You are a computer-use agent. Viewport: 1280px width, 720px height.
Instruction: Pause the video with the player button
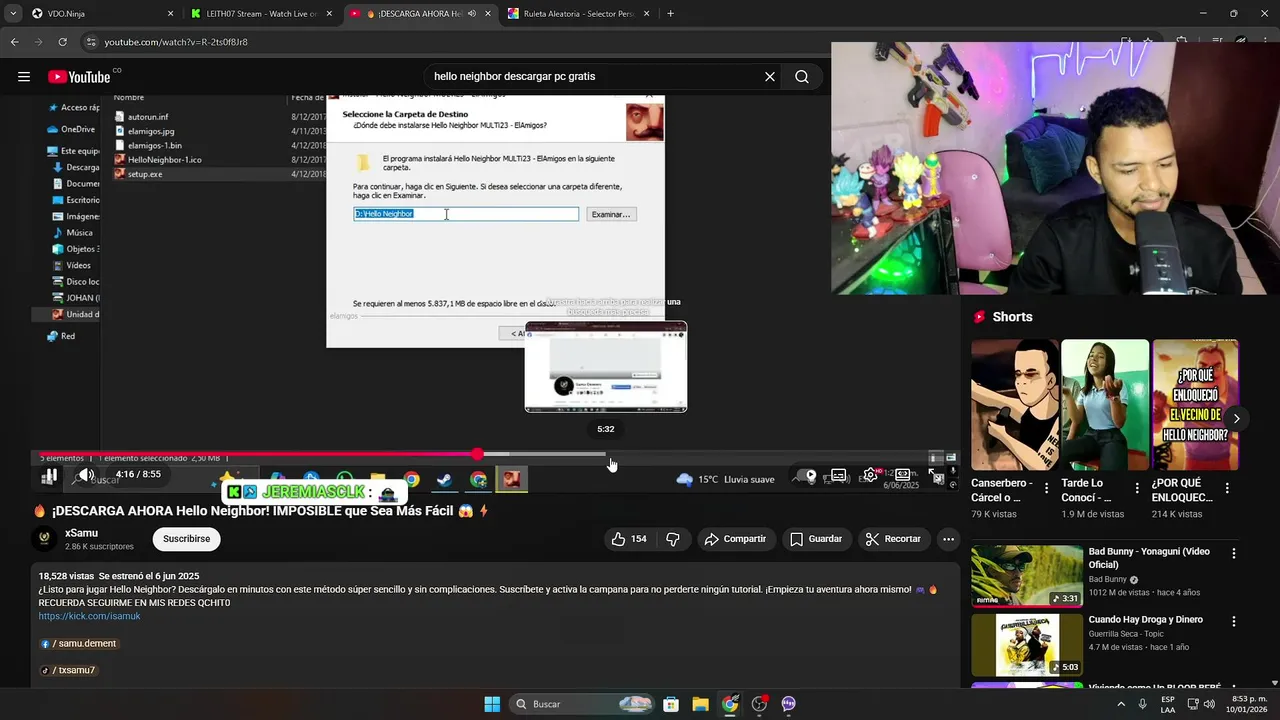click(49, 476)
